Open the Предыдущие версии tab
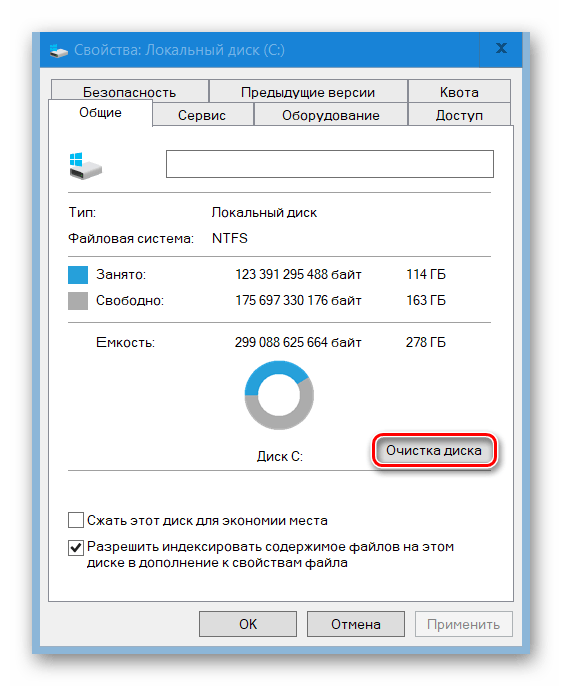The image size is (562, 686). click(x=308, y=91)
